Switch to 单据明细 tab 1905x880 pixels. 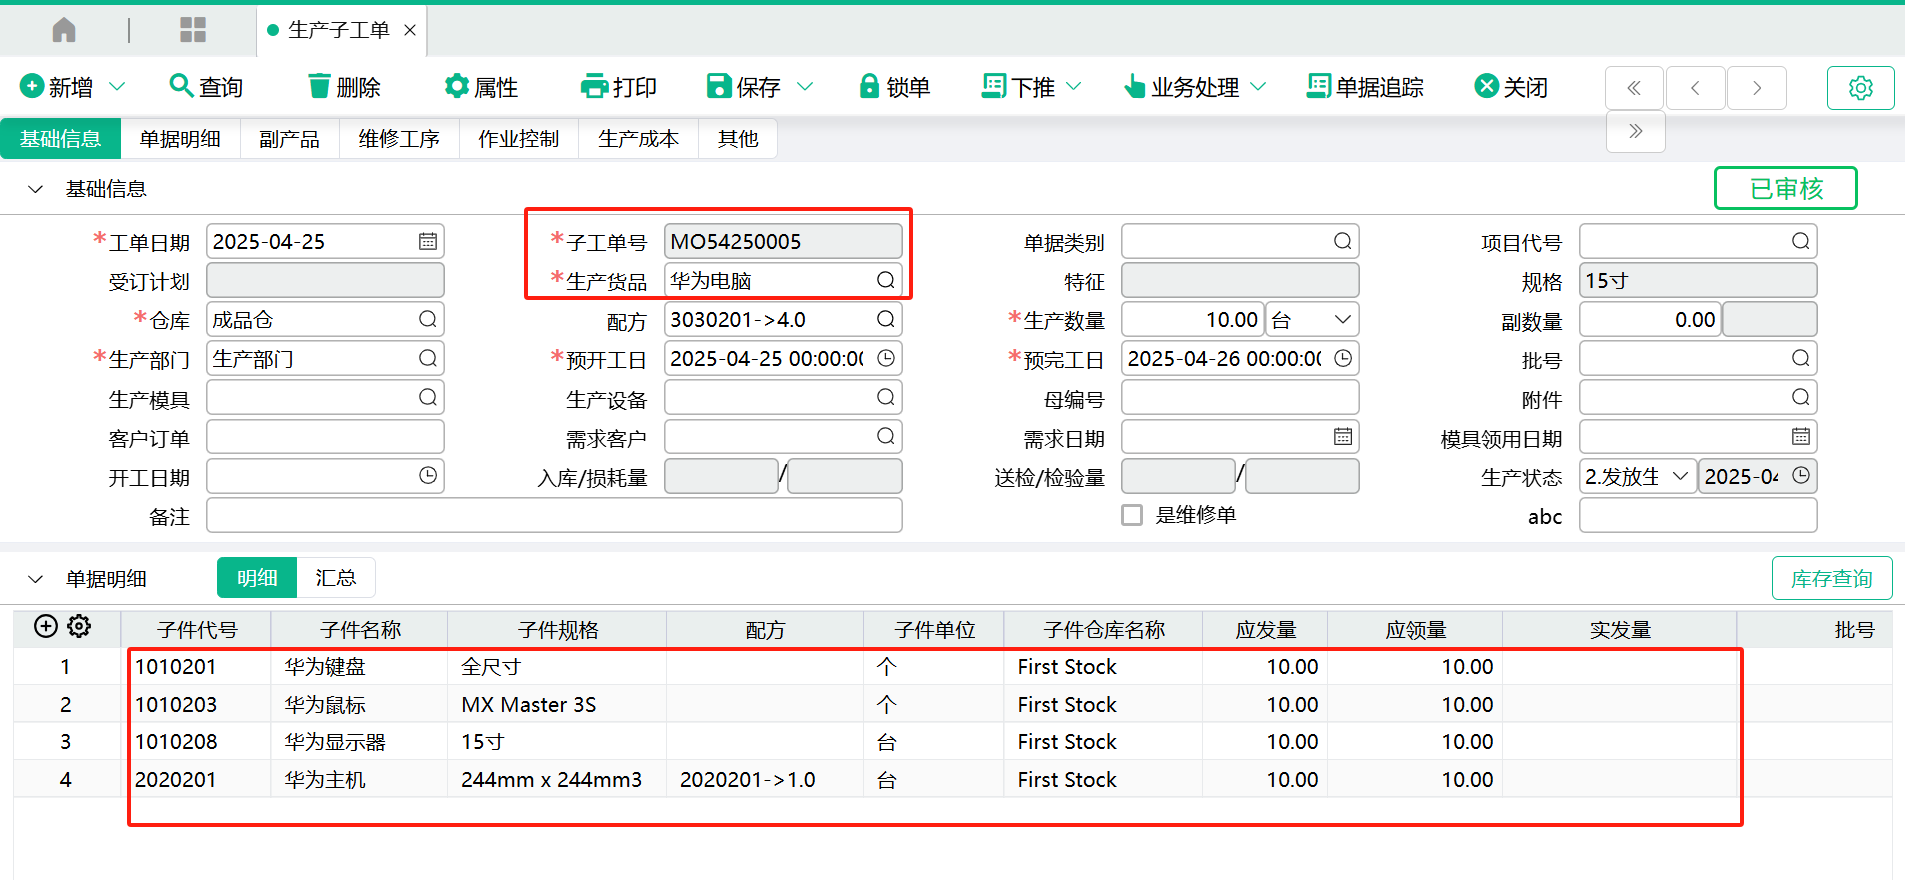click(180, 139)
